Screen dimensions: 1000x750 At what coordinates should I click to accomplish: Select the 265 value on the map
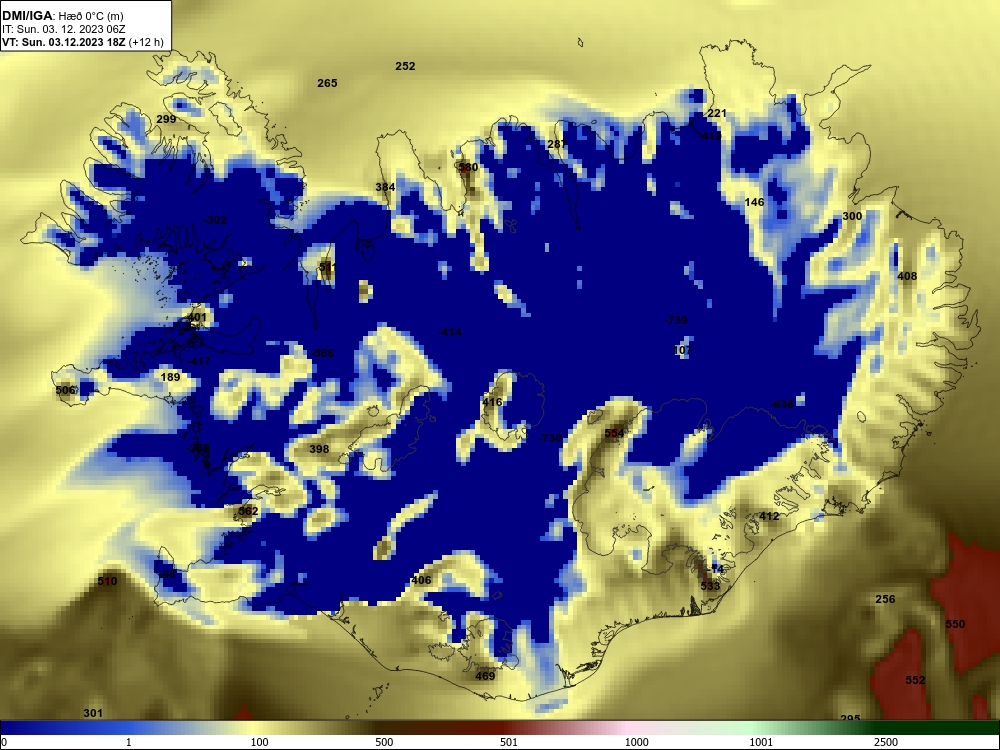point(327,83)
